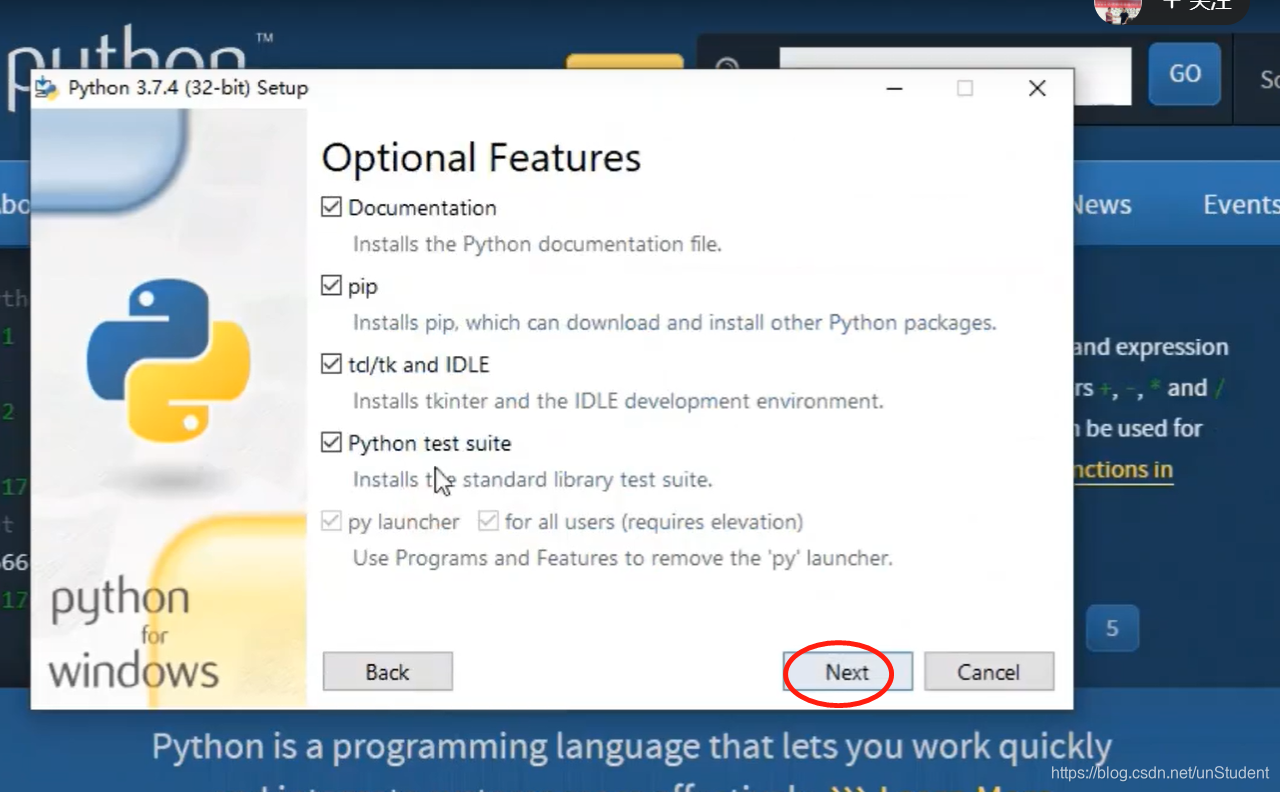Click the pip description text about packages
1280x792 pixels.
tap(675, 323)
